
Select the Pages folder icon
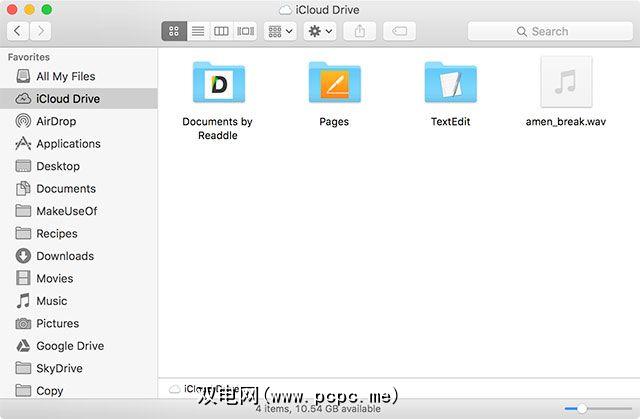click(335, 82)
